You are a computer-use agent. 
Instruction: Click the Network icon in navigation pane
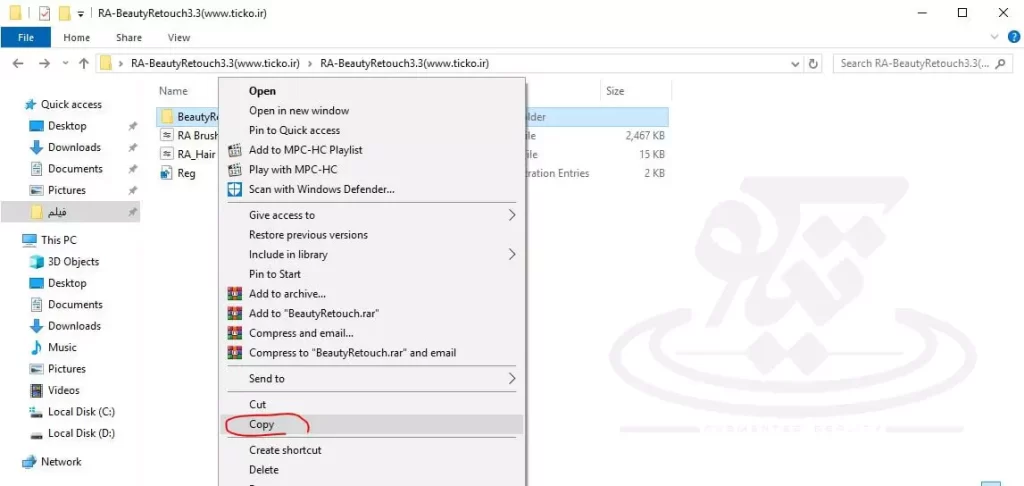(28, 462)
